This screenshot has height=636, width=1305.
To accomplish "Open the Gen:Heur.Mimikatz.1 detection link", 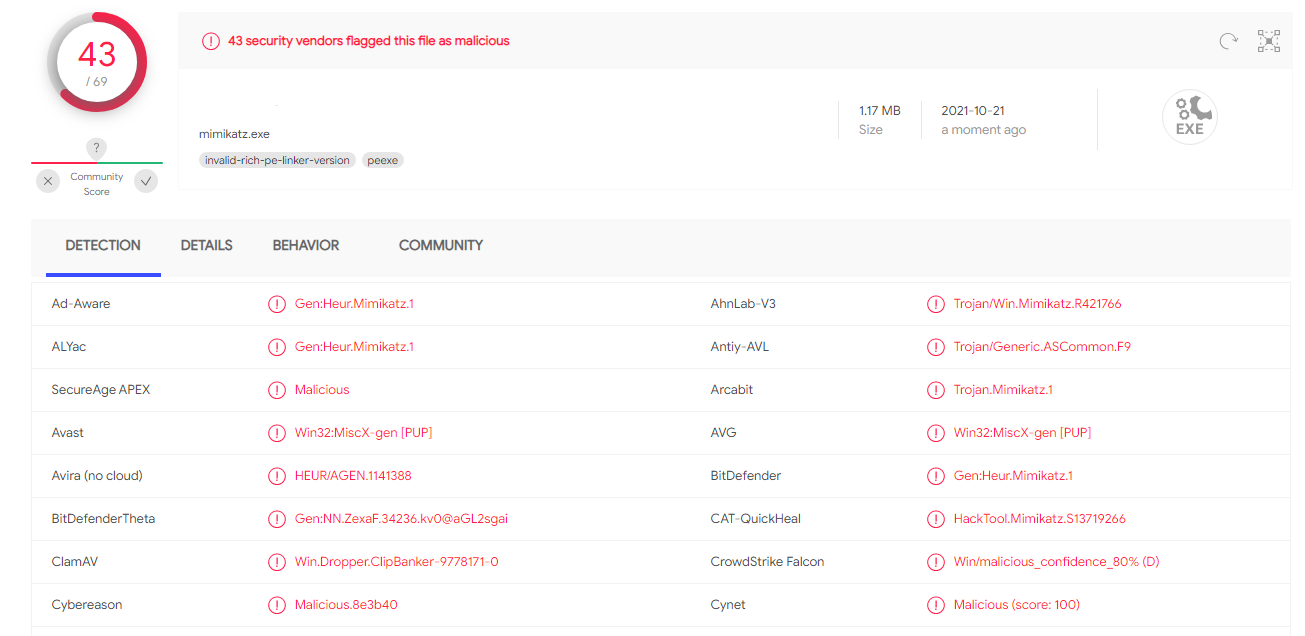I will (x=354, y=303).
